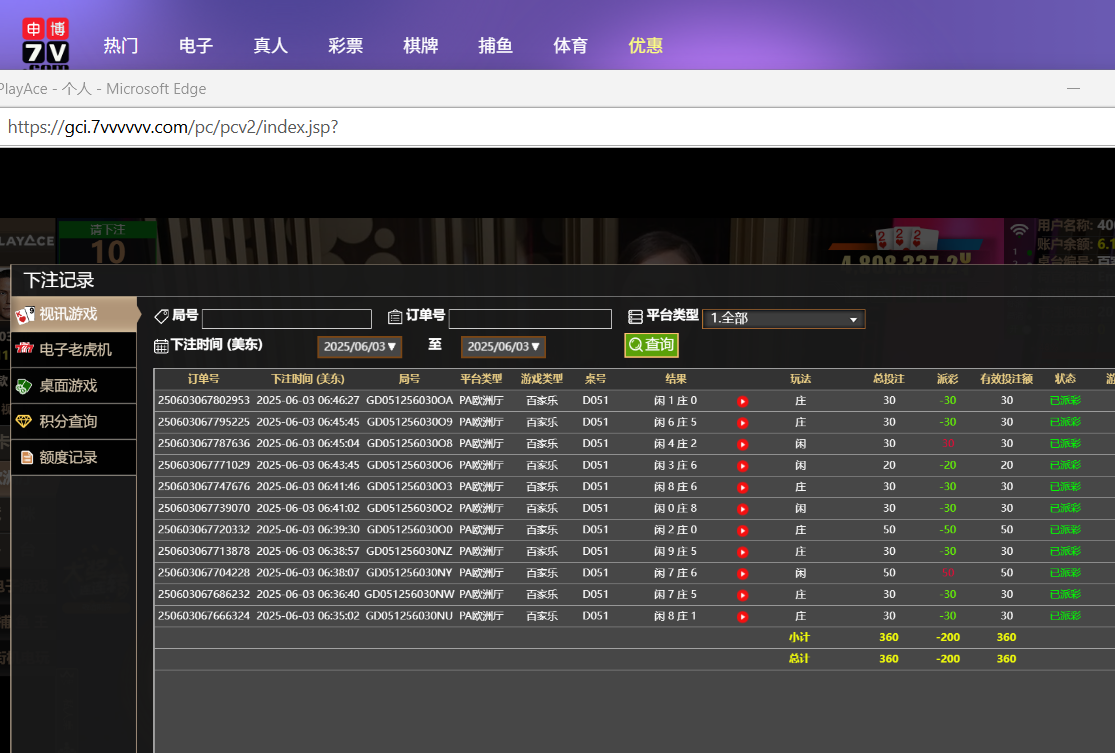
Task: Click the 申博 7V logo
Action: 46,43
